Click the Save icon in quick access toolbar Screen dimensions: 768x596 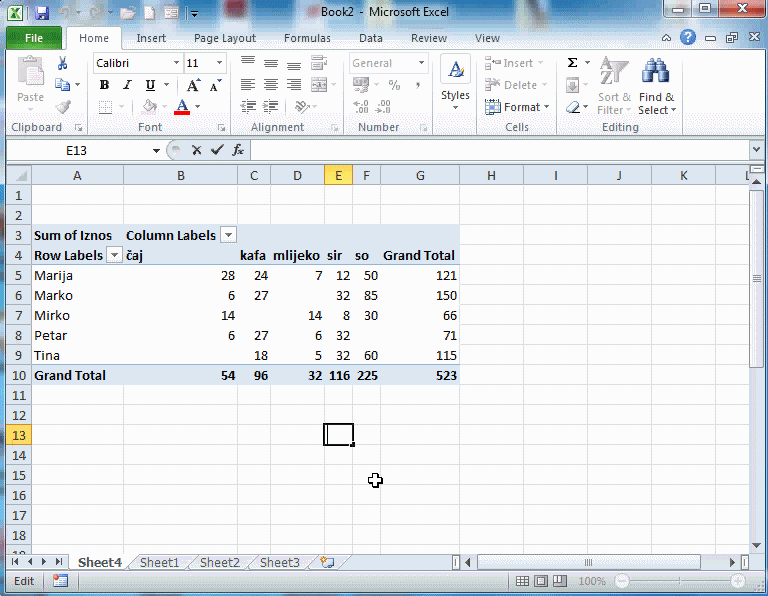click(41, 13)
